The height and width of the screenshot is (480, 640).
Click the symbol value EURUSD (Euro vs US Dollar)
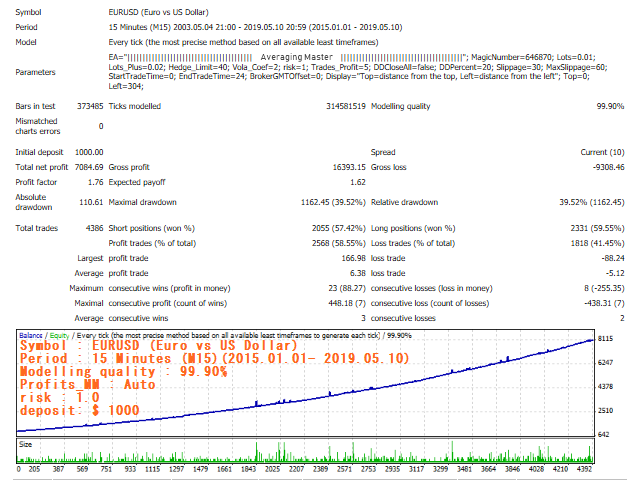tap(158, 12)
